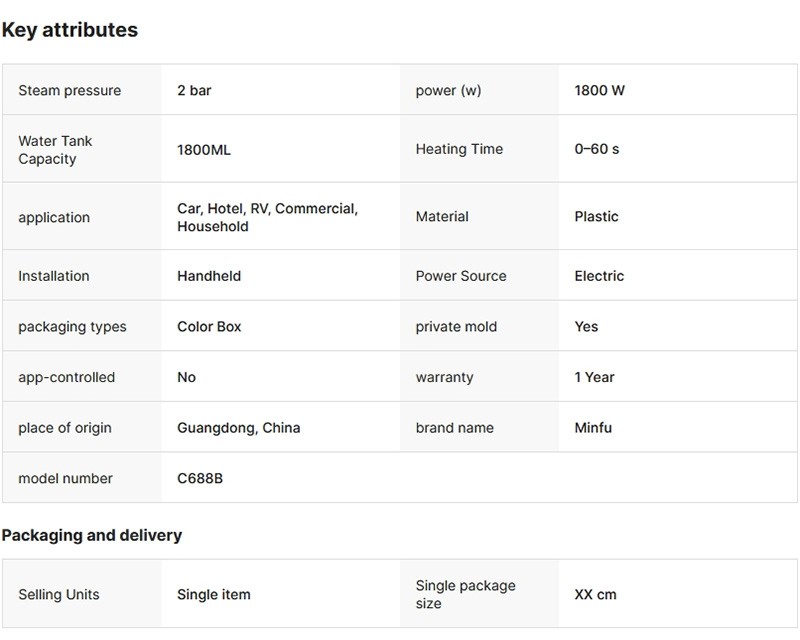Click the Electric power source value
Image resolution: width=800 pixels, height=640 pixels.
[599, 276]
